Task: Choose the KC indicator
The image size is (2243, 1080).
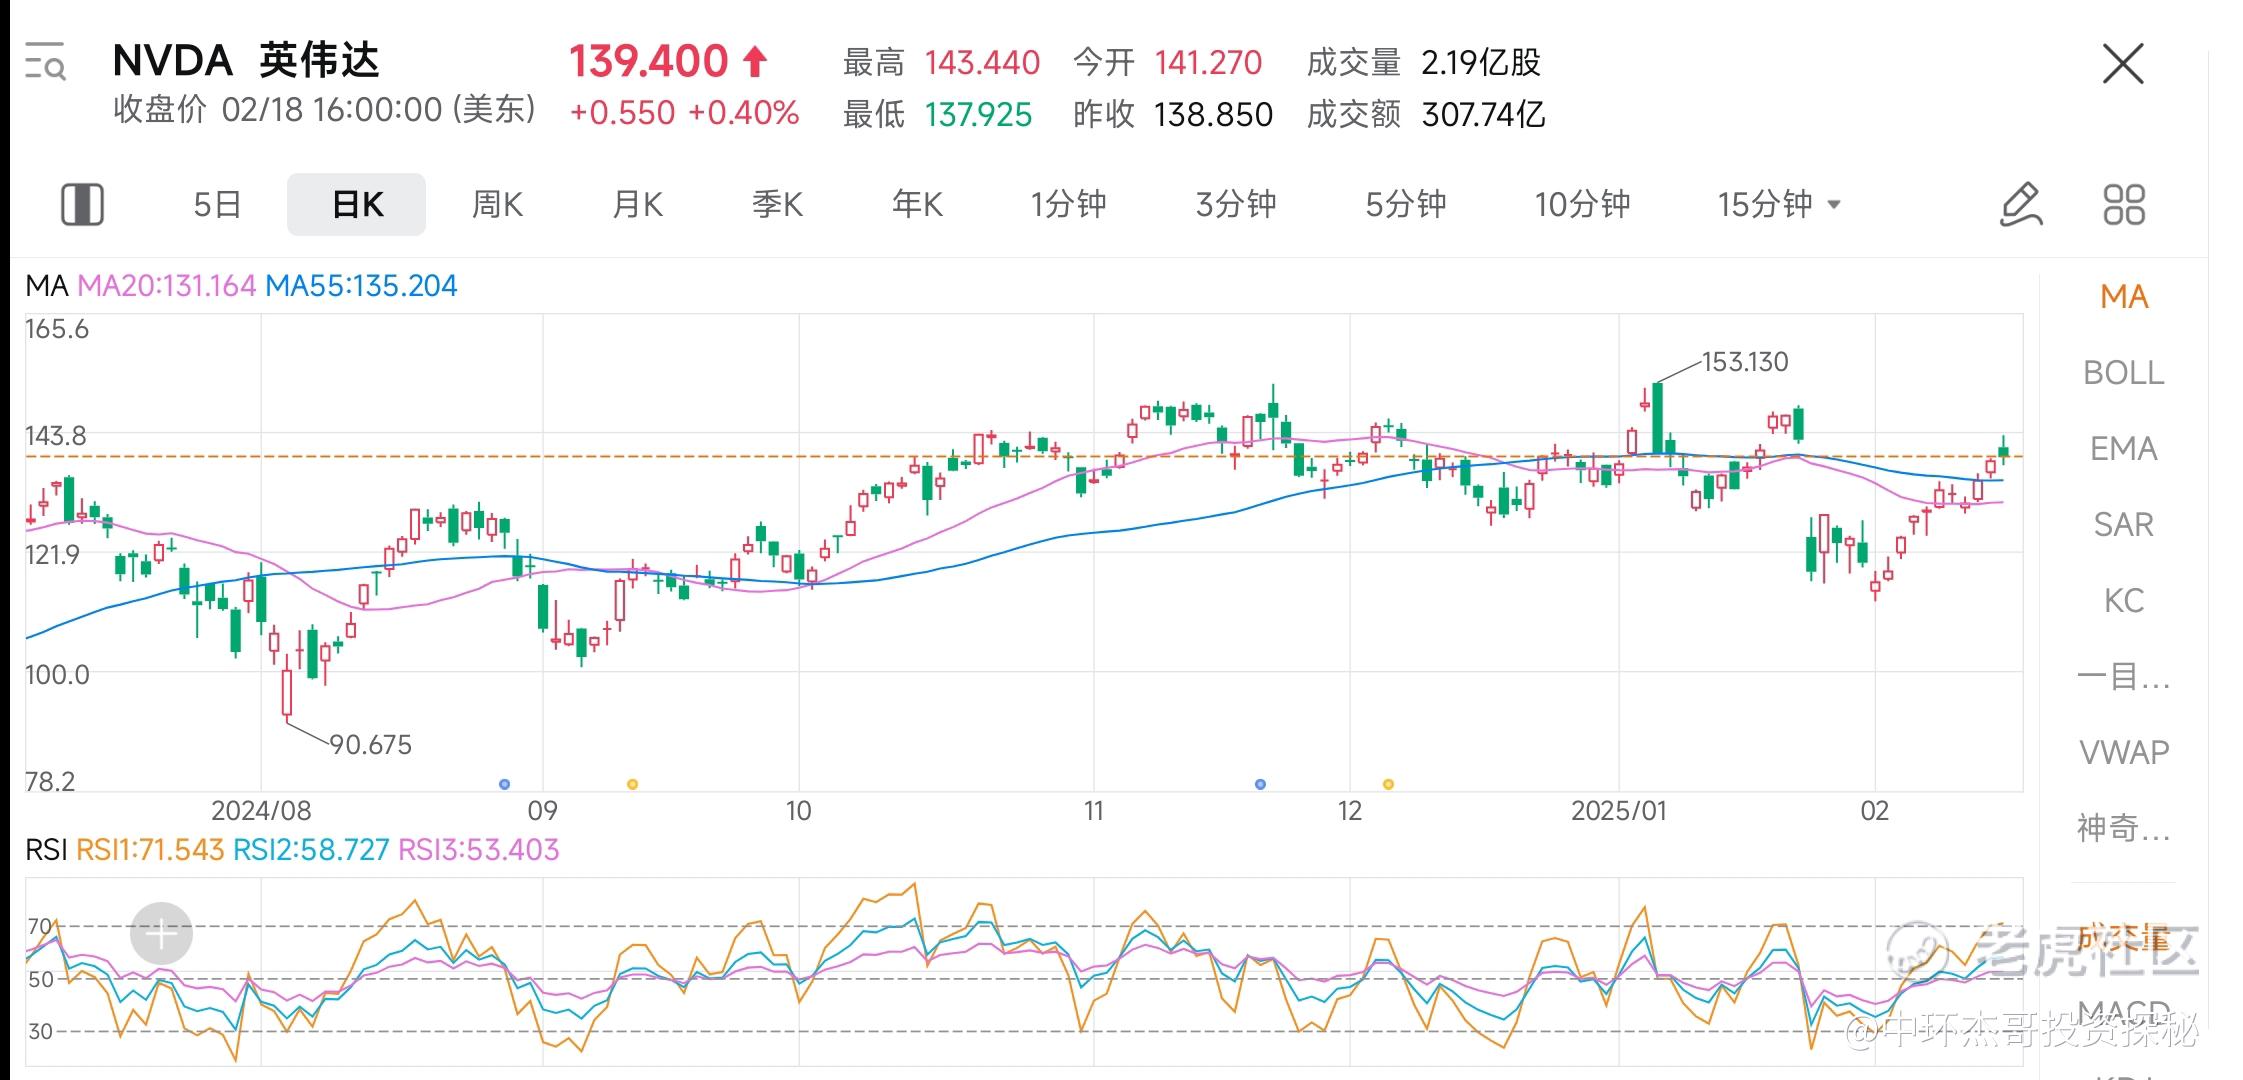Action: (2124, 601)
